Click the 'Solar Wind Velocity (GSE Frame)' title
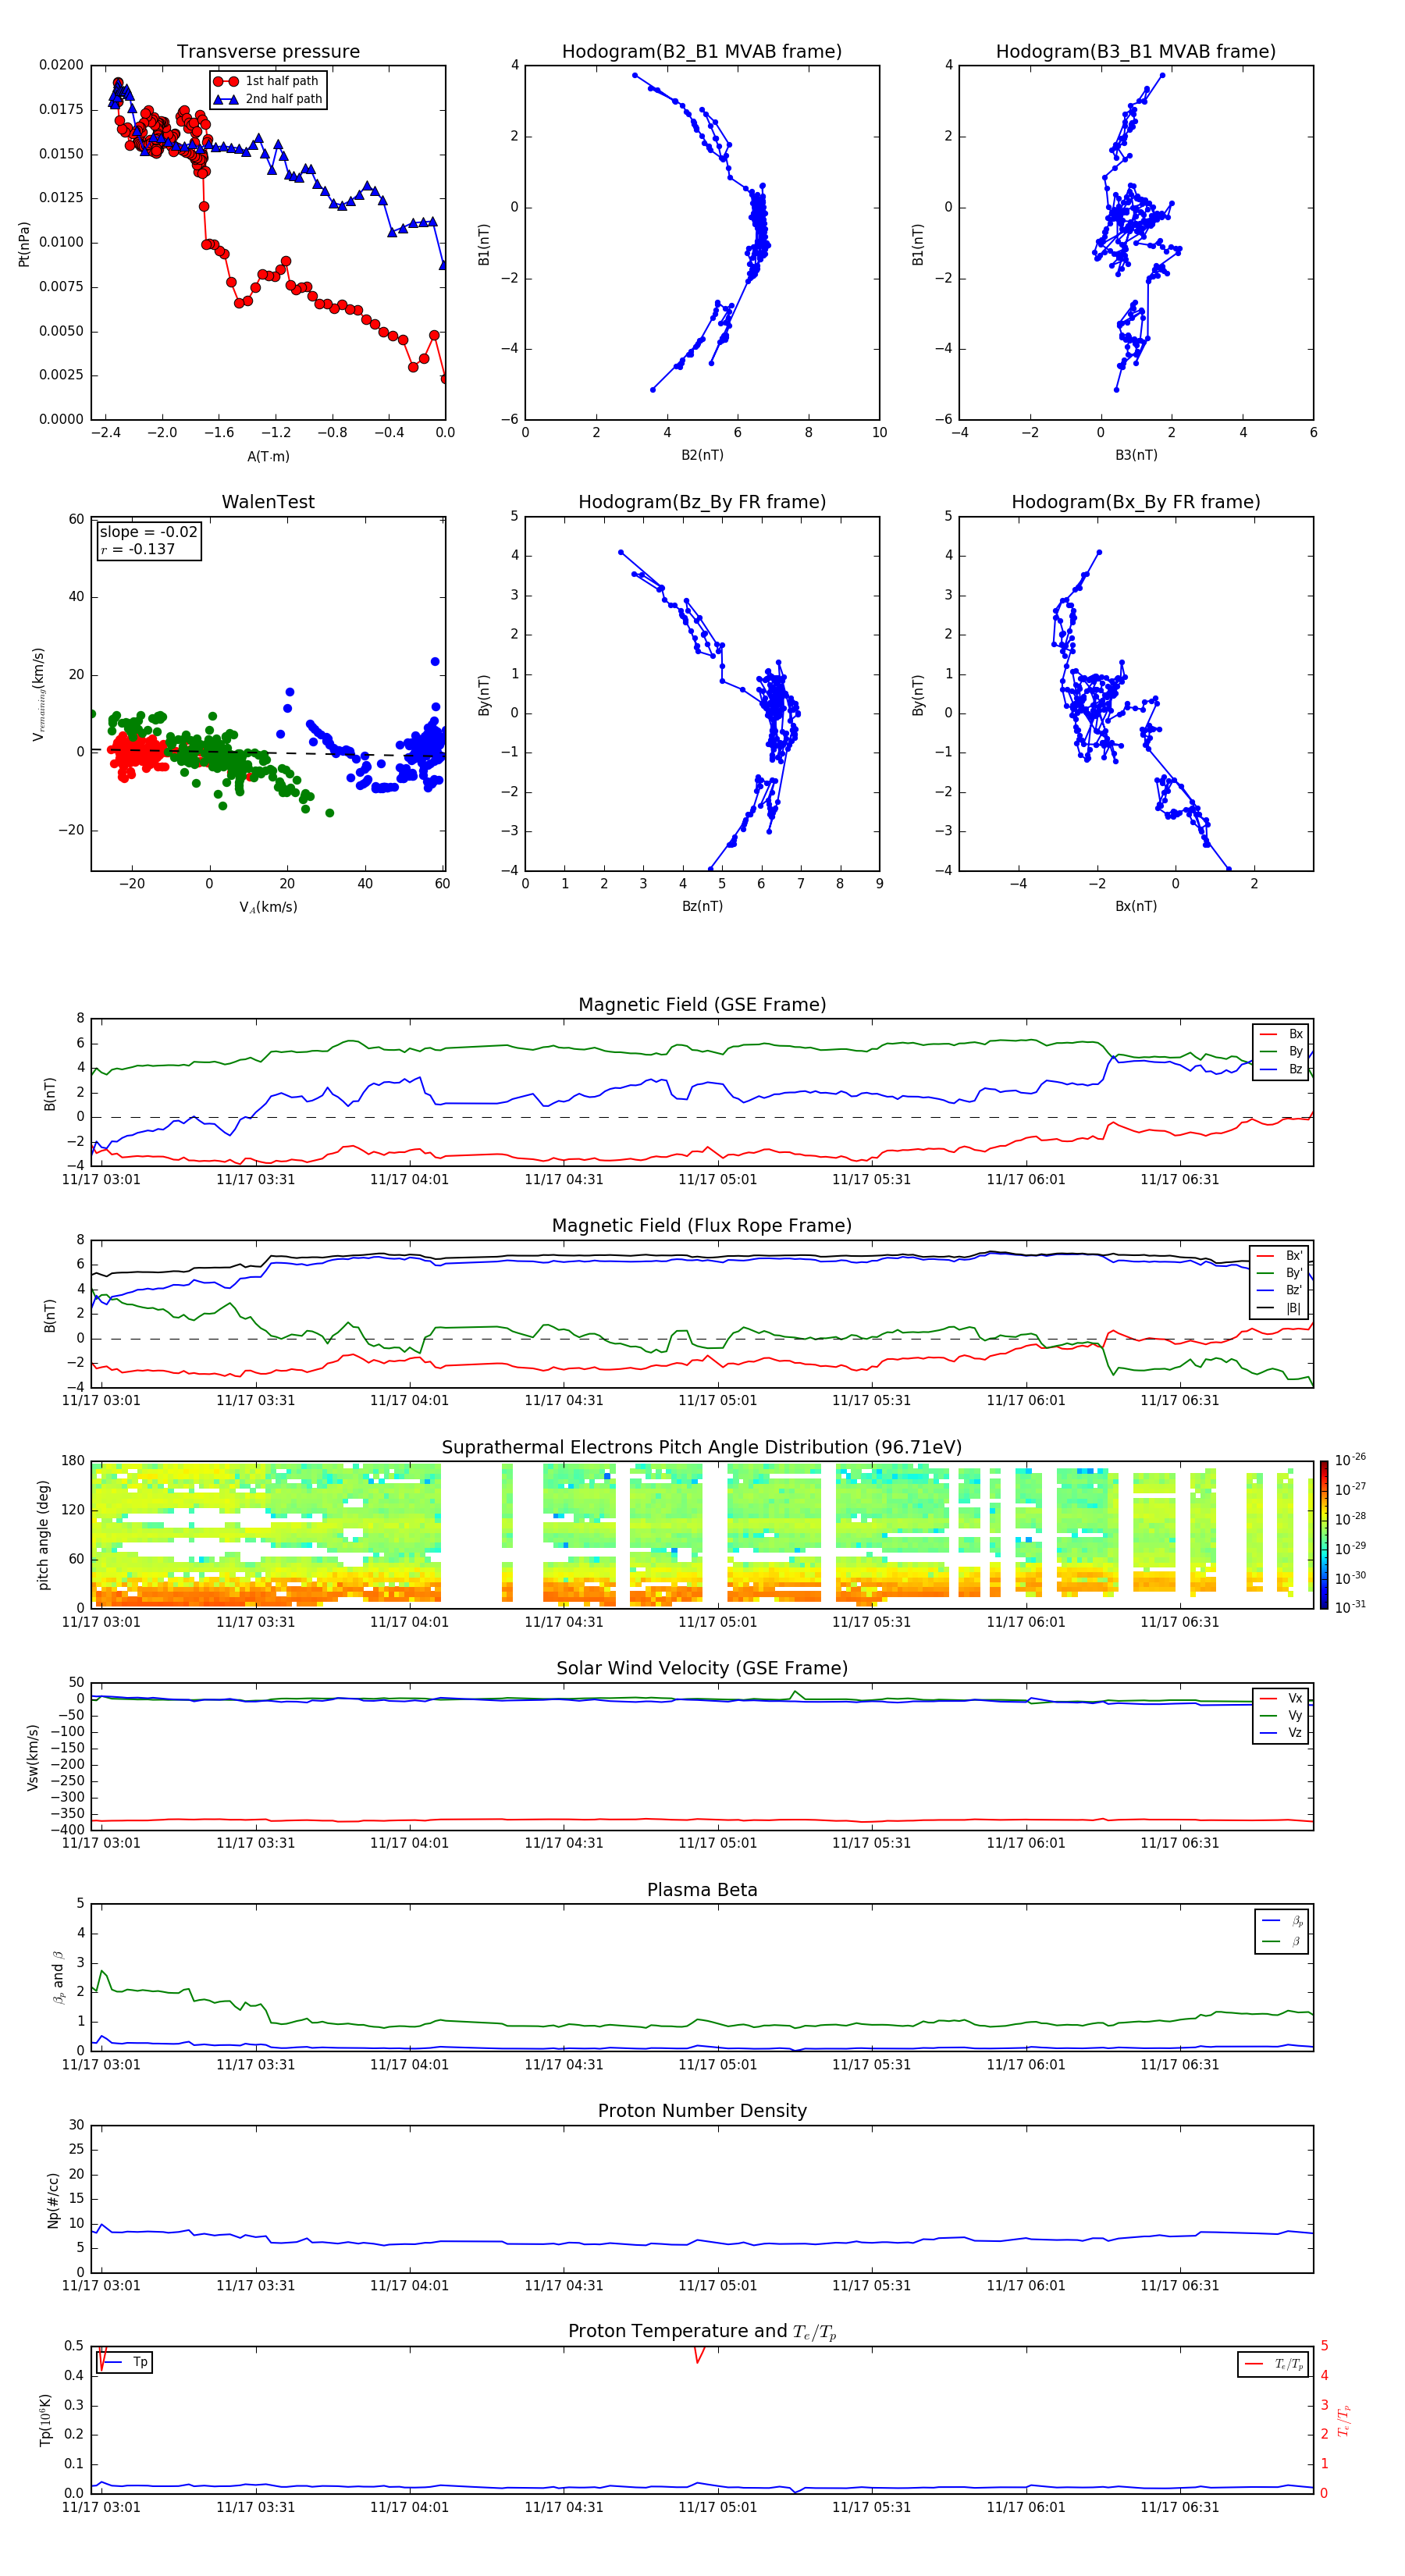This screenshot has width=1405, height=2576. click(x=702, y=1669)
